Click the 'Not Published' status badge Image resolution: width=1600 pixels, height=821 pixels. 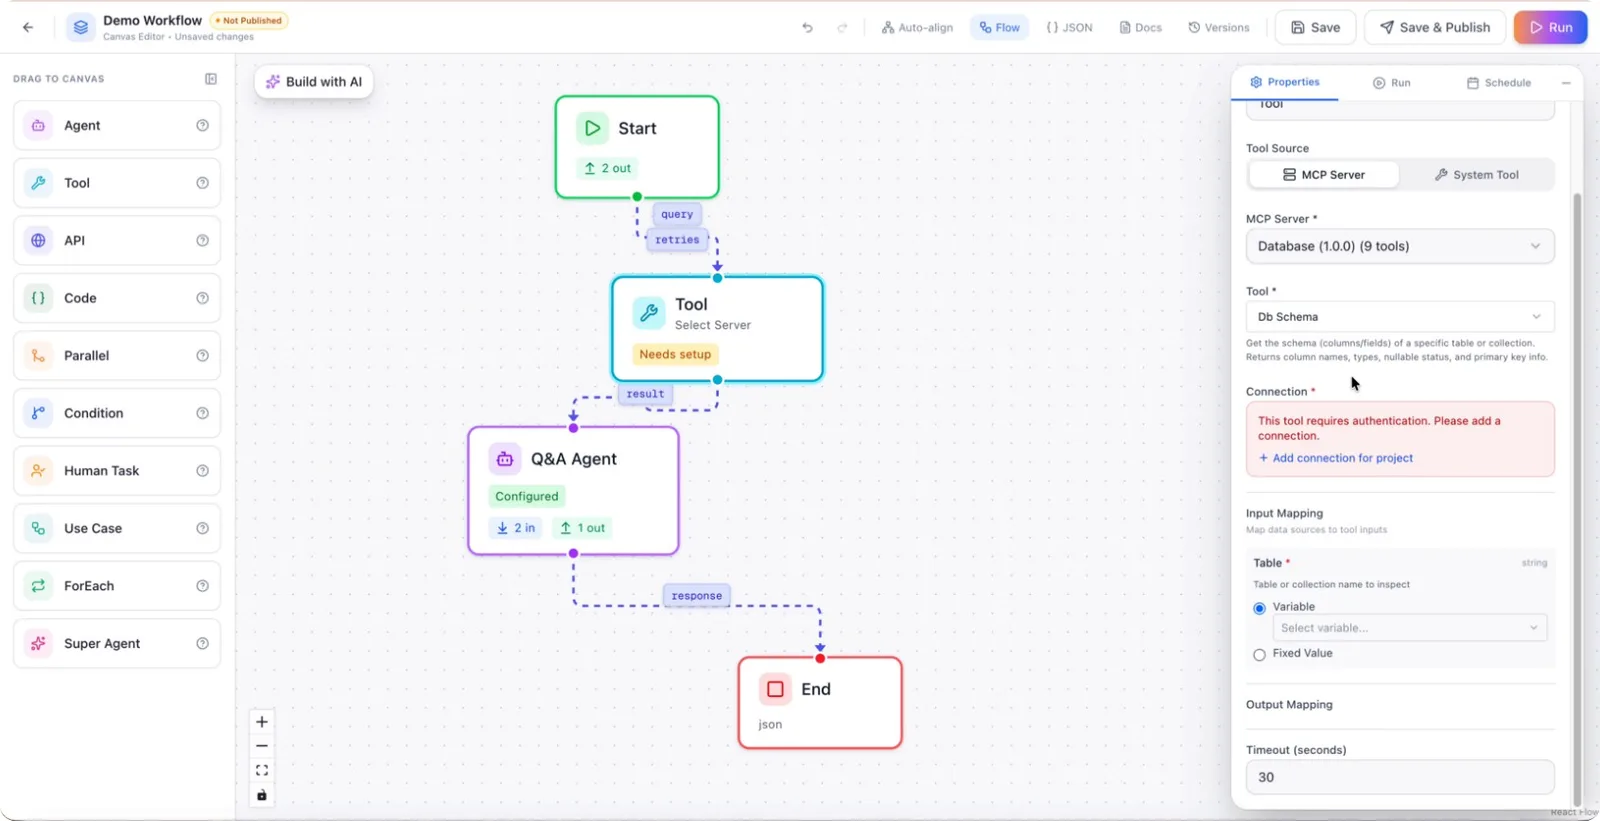pos(249,21)
